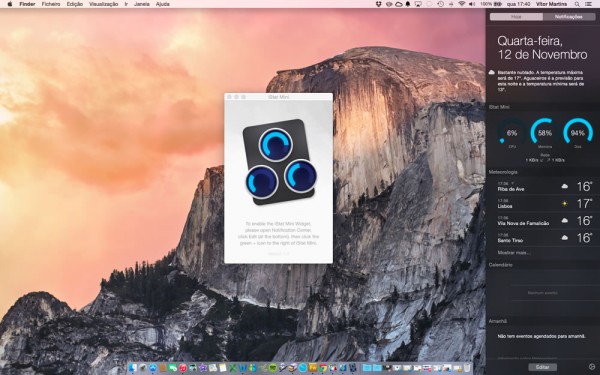The height and width of the screenshot is (375, 600).
Task: Select the Riba de Ave weather row
Action: click(x=545, y=187)
